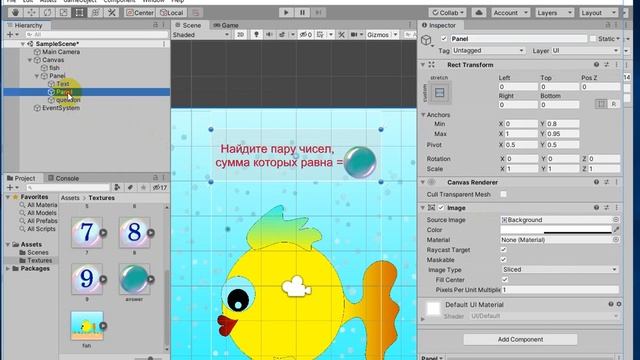The width and height of the screenshot is (640, 360).
Task: Select the Text object in Hierarchy
Action: pos(63,84)
